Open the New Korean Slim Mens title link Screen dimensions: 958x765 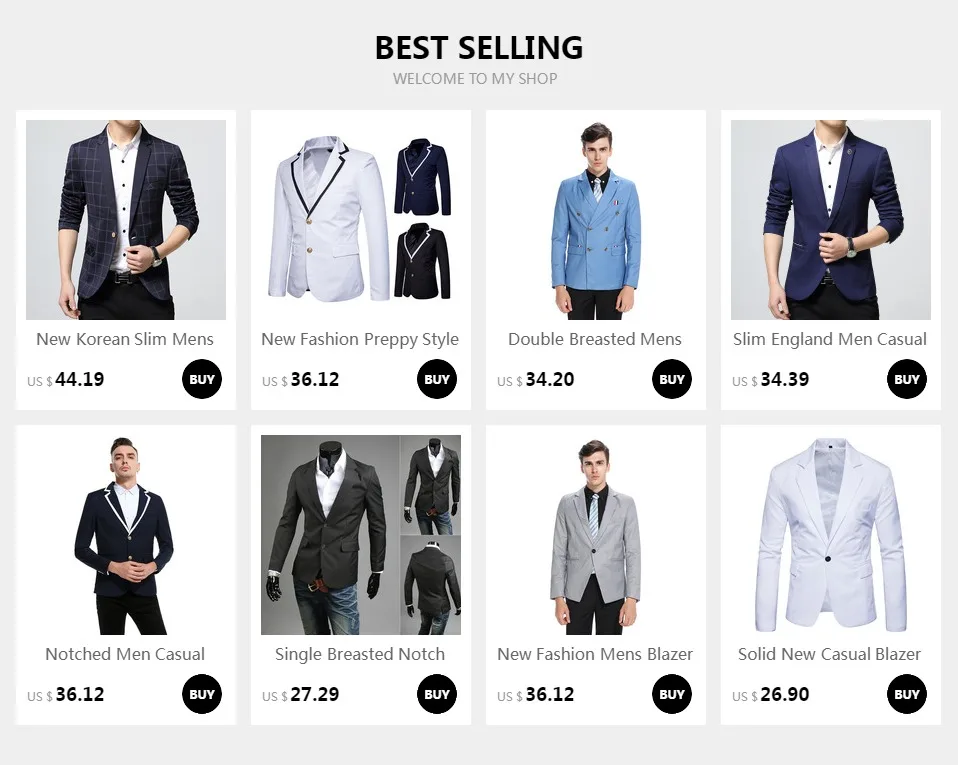125,339
